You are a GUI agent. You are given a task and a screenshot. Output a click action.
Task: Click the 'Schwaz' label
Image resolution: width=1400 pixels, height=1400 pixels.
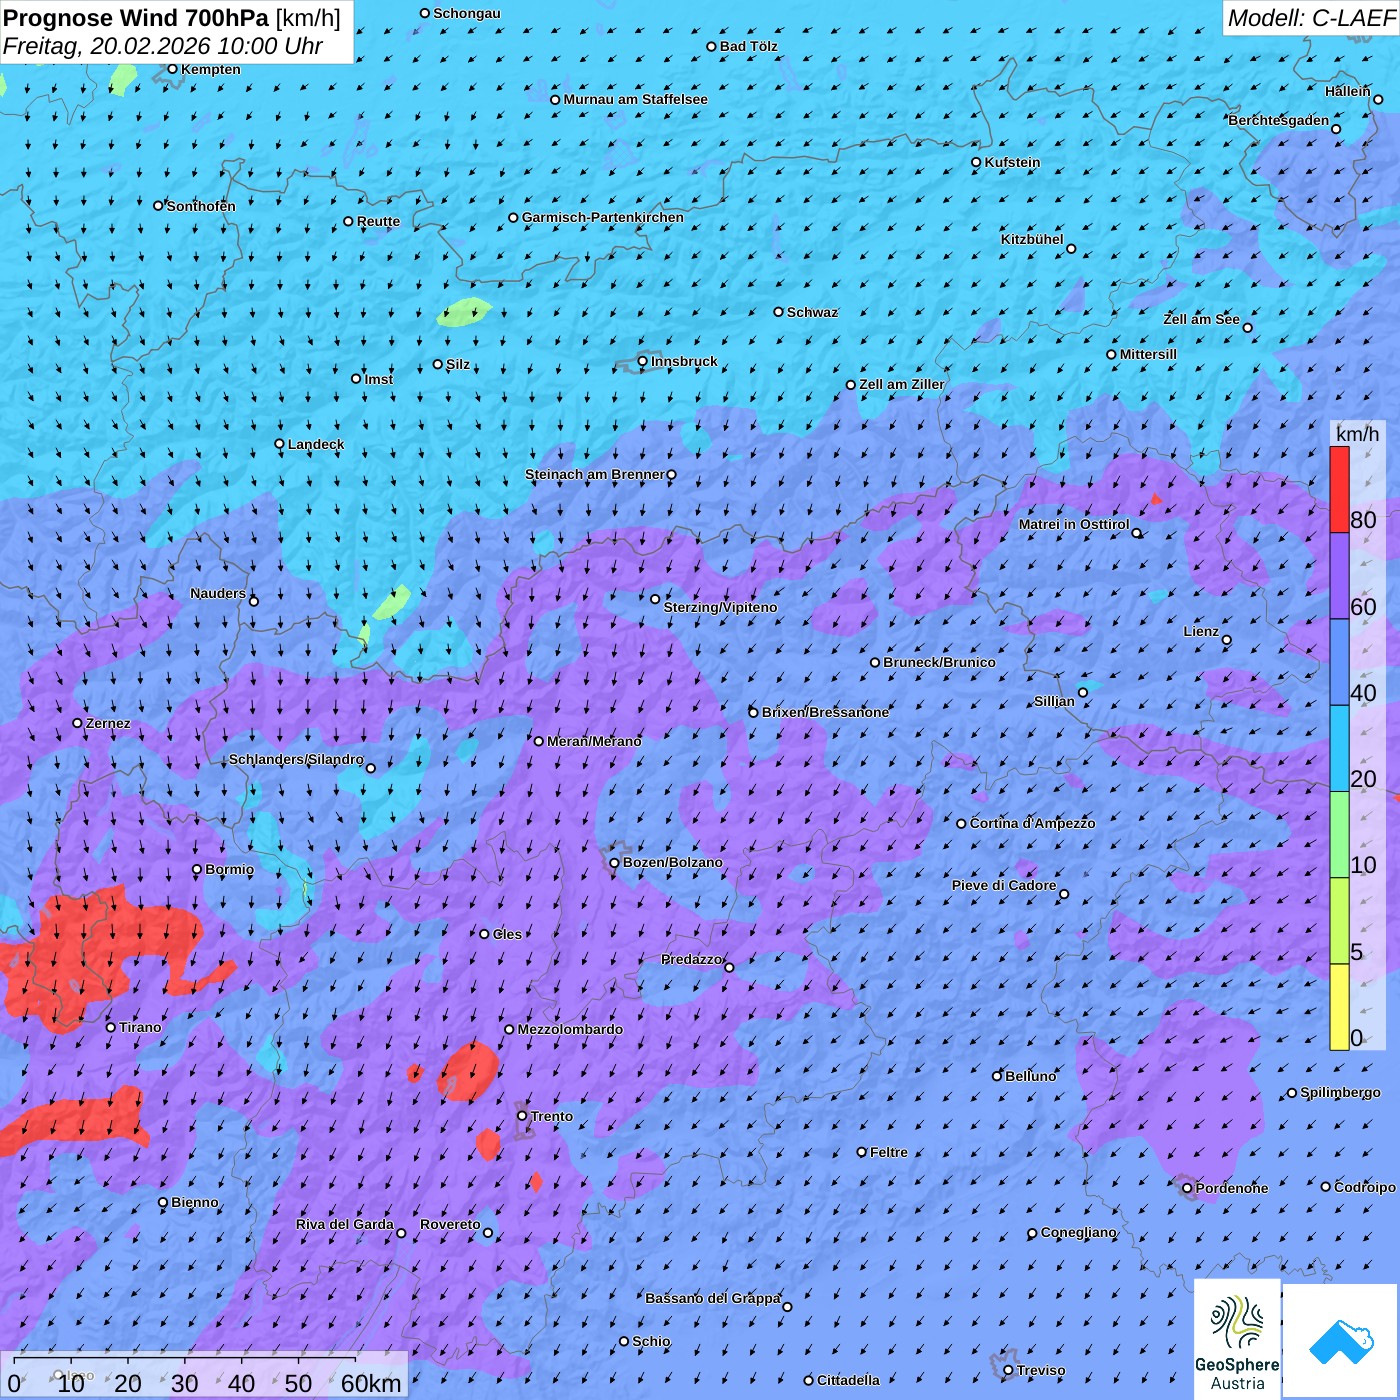coord(812,312)
